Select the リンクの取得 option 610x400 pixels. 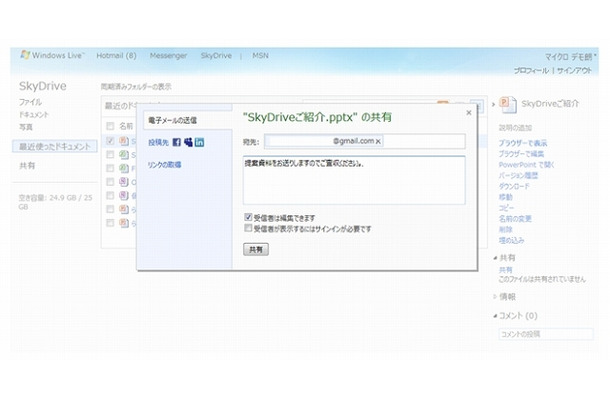tap(164, 165)
